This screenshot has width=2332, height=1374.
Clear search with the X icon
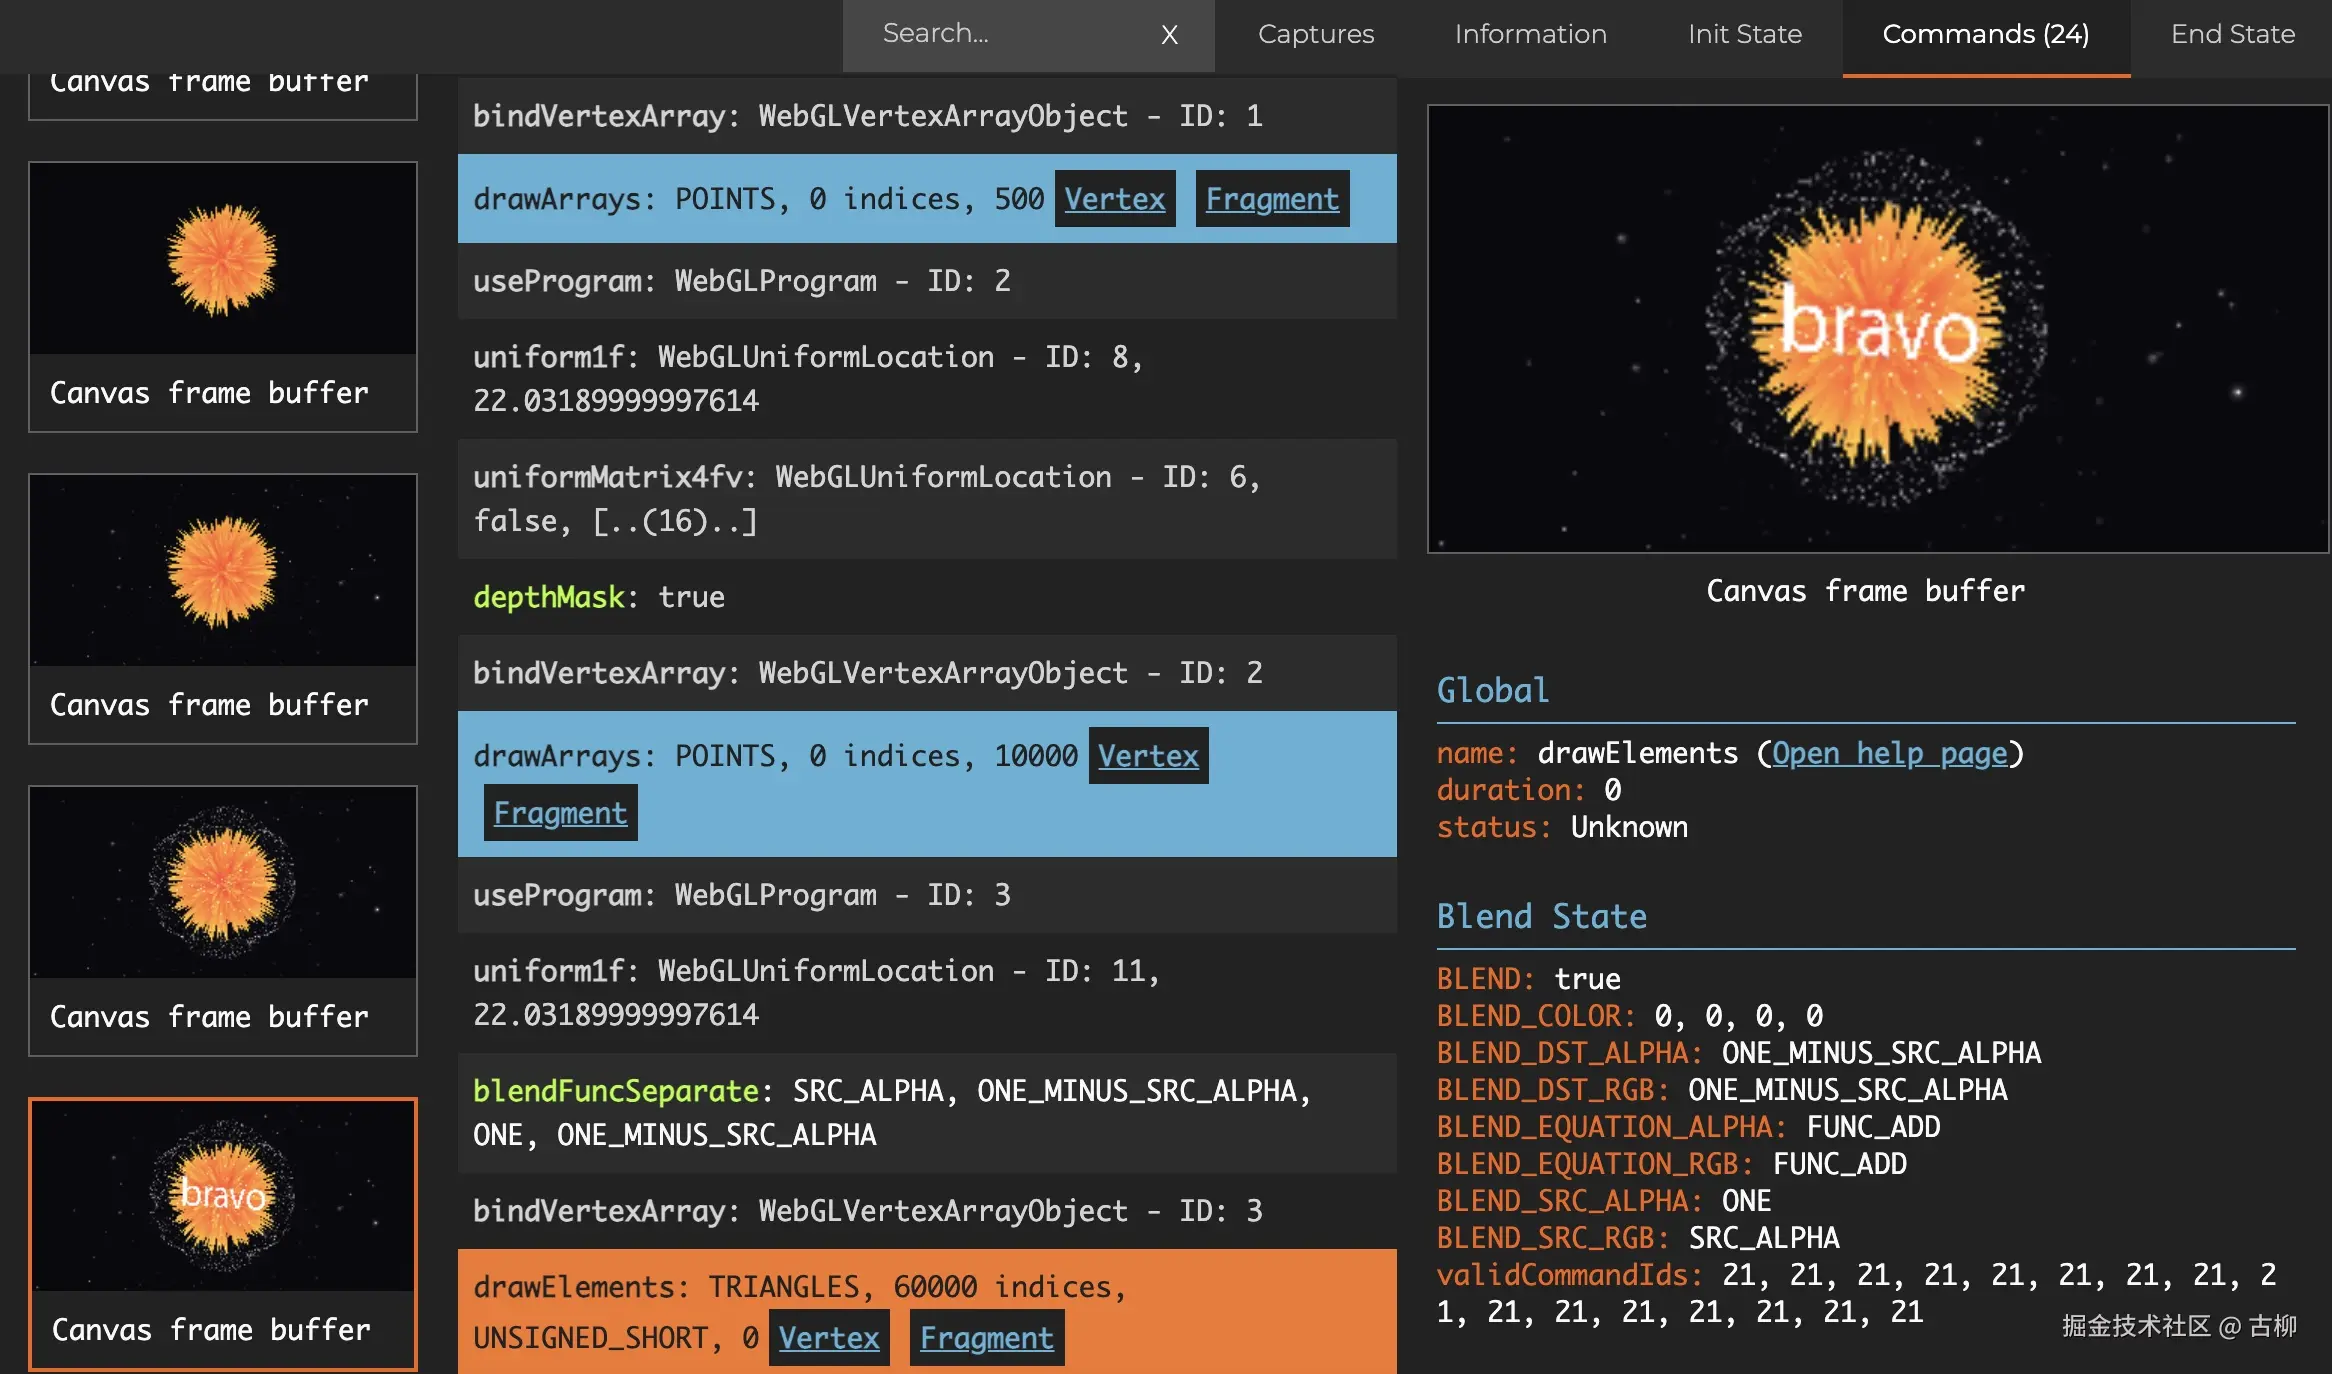pos(1169,35)
